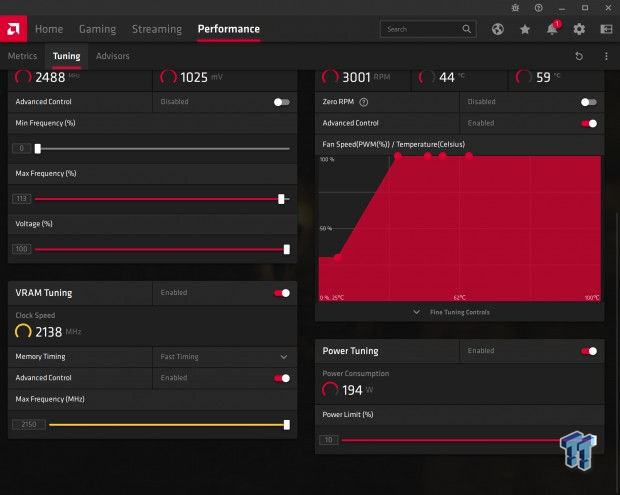Click the Search input field
Viewport: 620px width, 495px height.
coord(426,29)
